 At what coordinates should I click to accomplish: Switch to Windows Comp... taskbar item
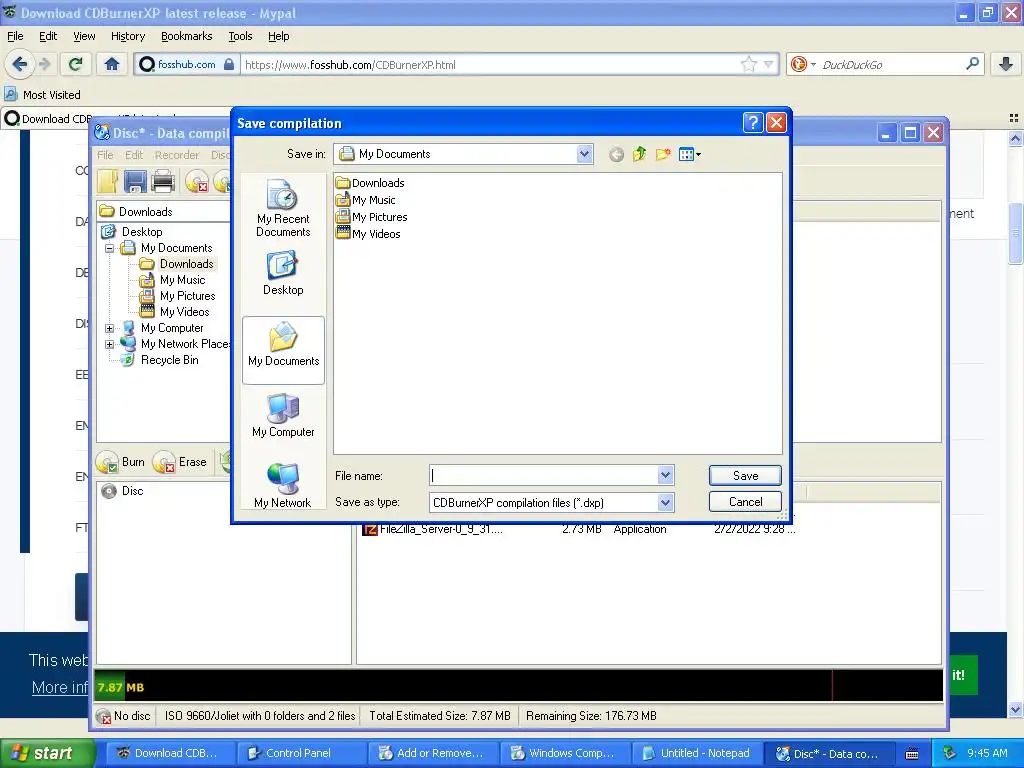click(x=564, y=753)
